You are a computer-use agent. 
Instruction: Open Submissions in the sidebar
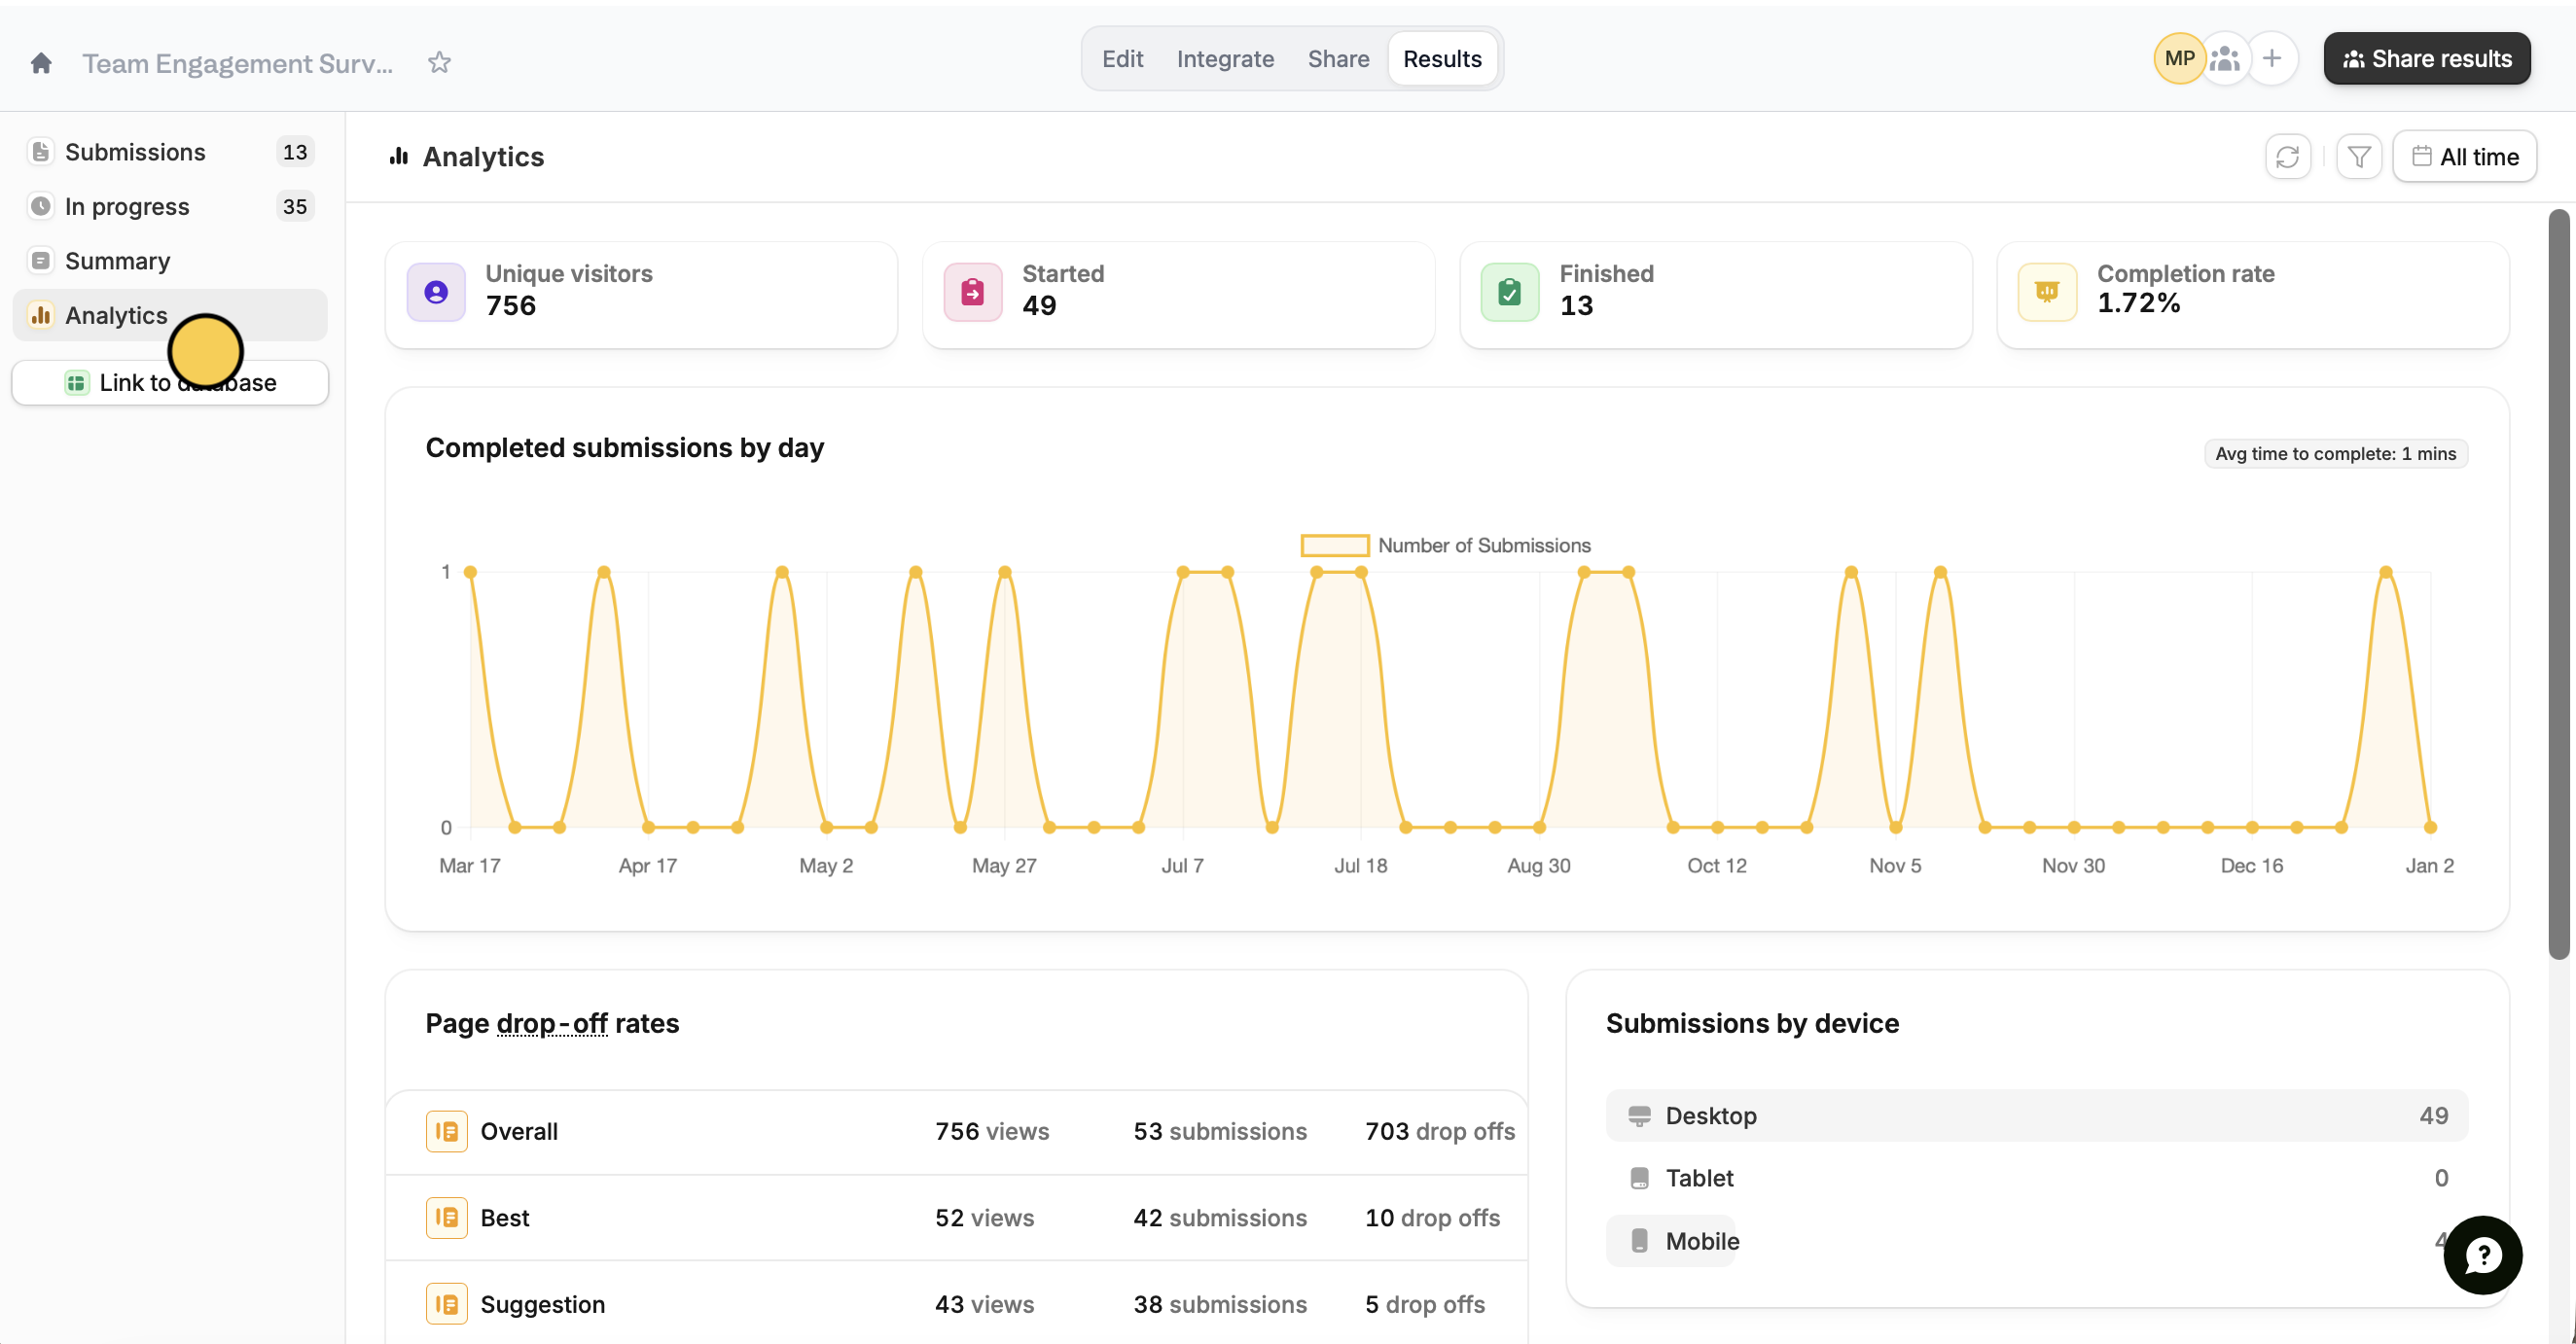click(135, 152)
